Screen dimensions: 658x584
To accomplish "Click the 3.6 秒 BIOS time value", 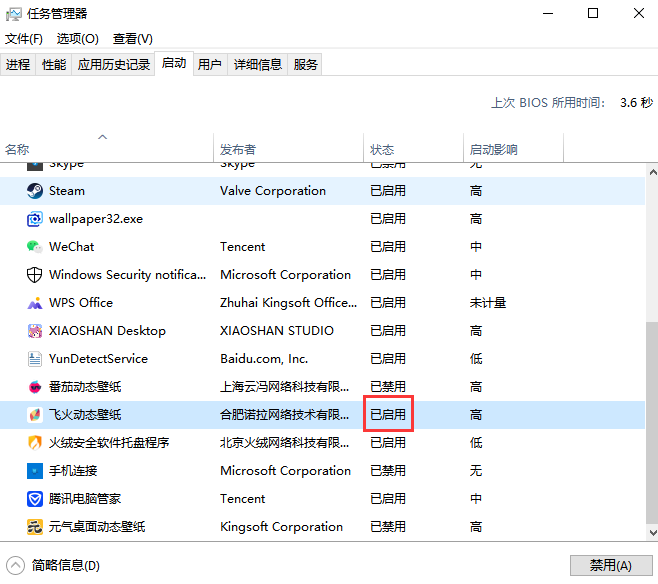I will 637,103.
